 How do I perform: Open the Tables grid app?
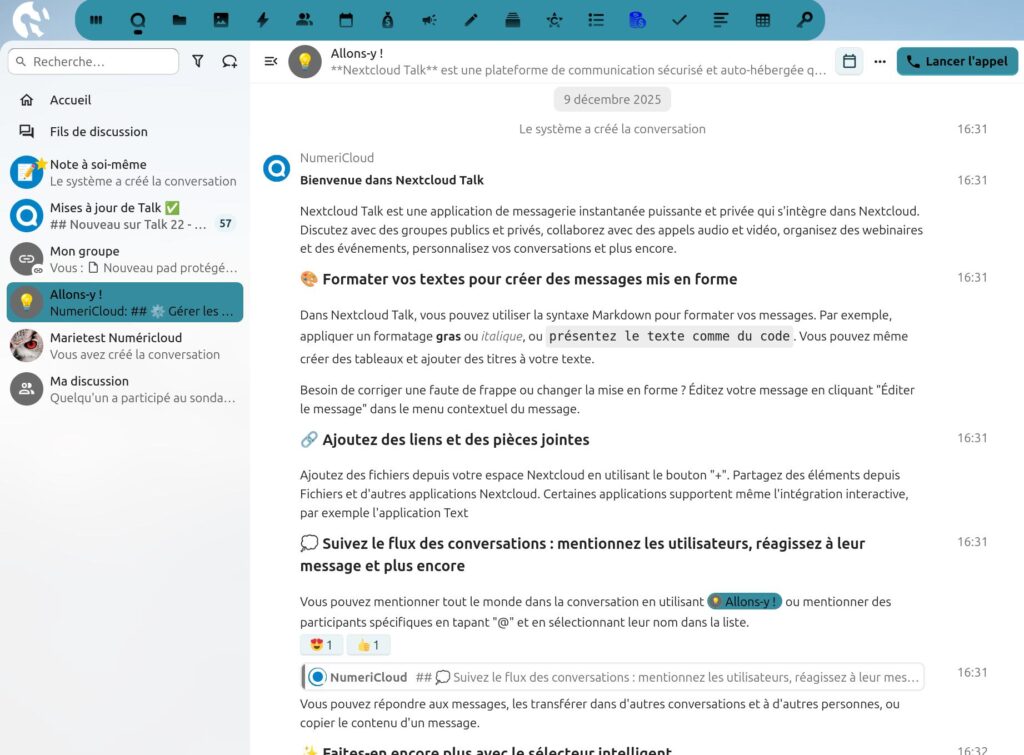762,20
